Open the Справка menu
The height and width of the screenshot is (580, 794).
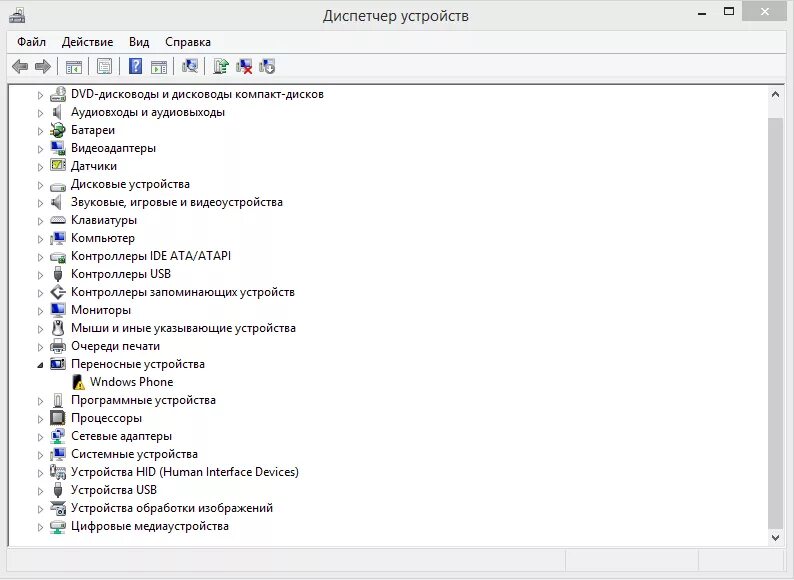(188, 42)
